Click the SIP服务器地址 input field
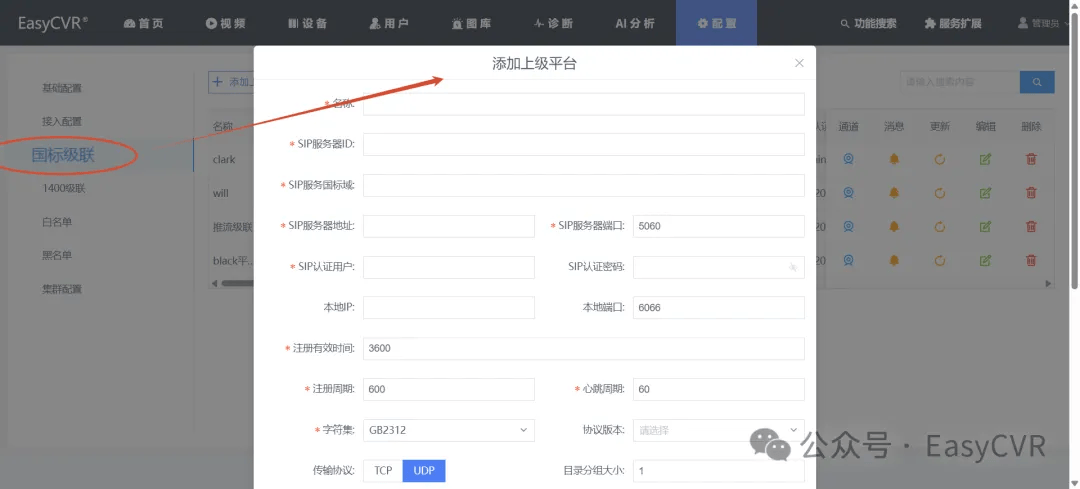This screenshot has width=1080, height=489. (449, 226)
